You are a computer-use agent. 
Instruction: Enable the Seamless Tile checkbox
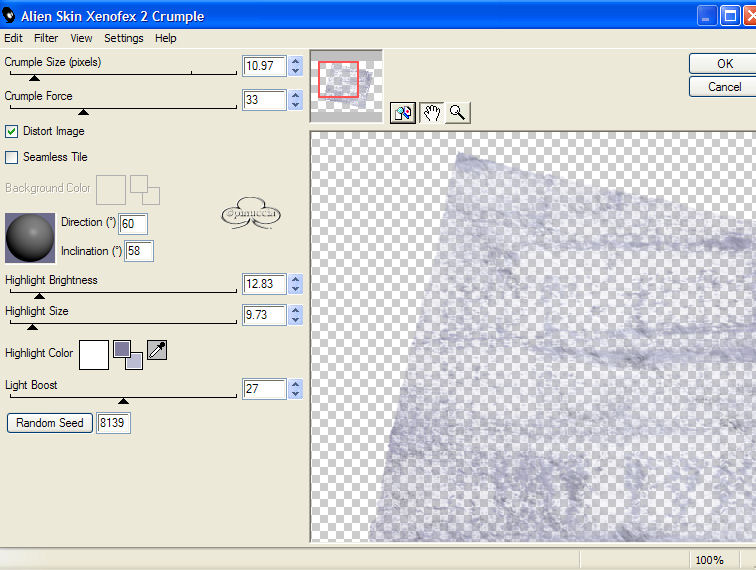point(12,157)
